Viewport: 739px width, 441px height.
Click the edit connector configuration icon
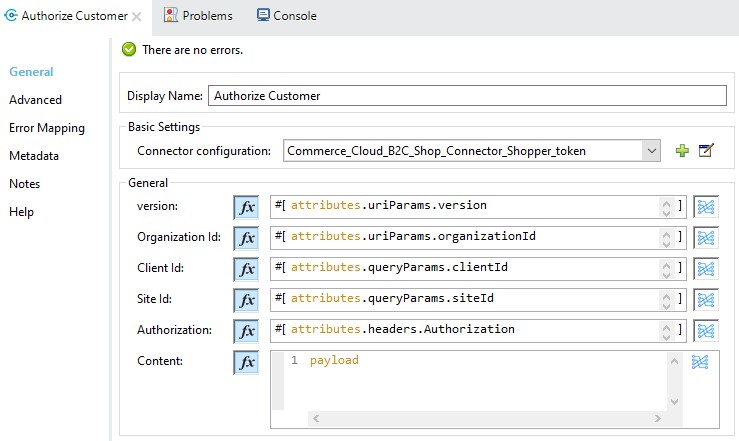[706, 151]
